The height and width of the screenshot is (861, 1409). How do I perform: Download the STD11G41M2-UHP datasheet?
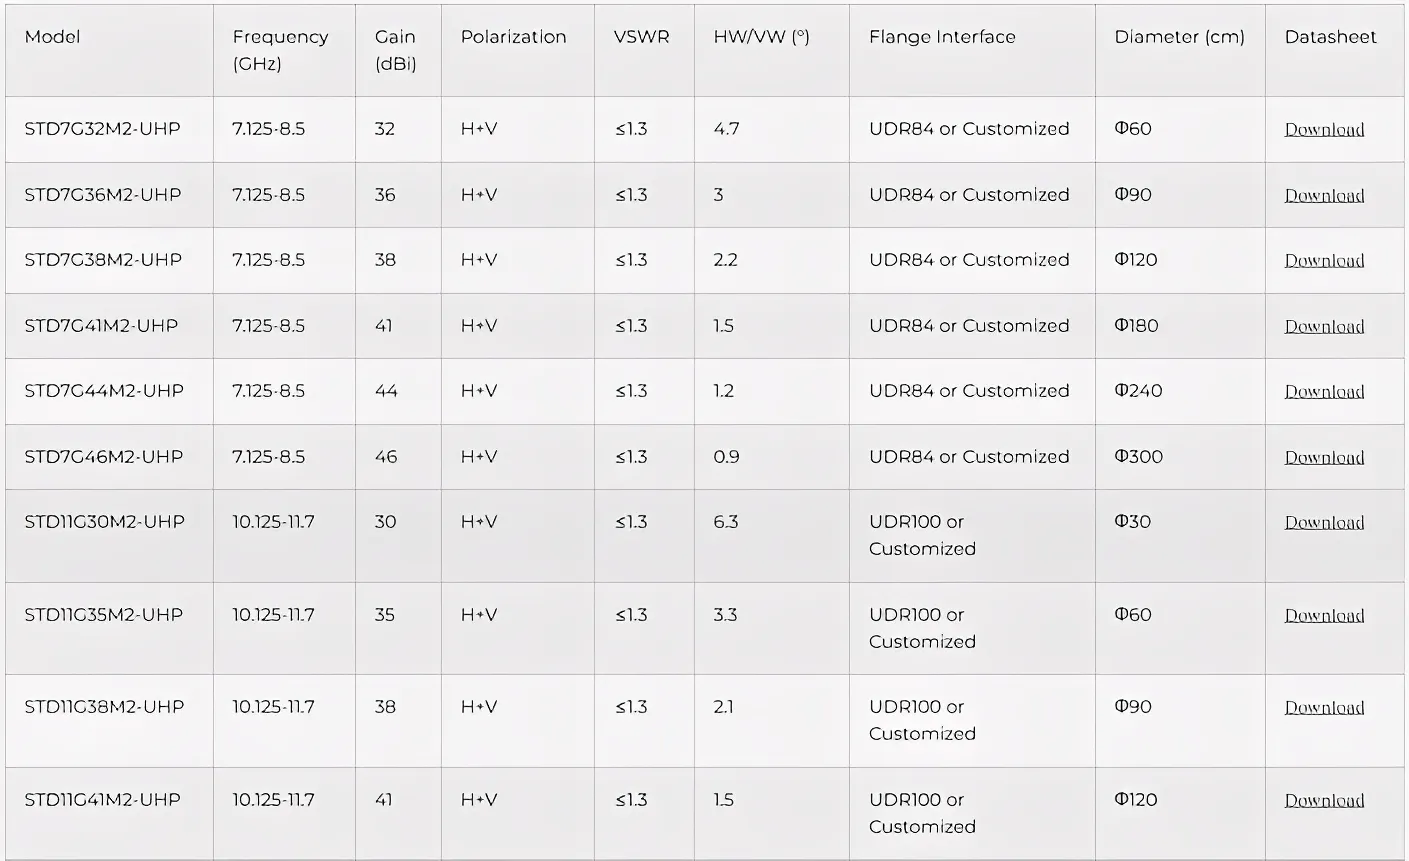1324,801
